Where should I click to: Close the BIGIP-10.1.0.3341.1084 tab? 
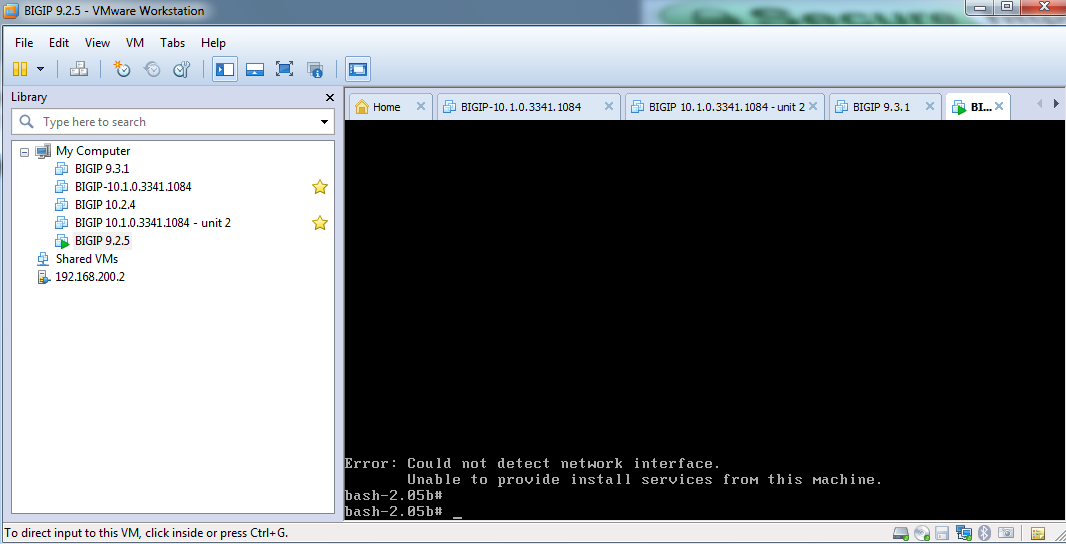(608, 106)
